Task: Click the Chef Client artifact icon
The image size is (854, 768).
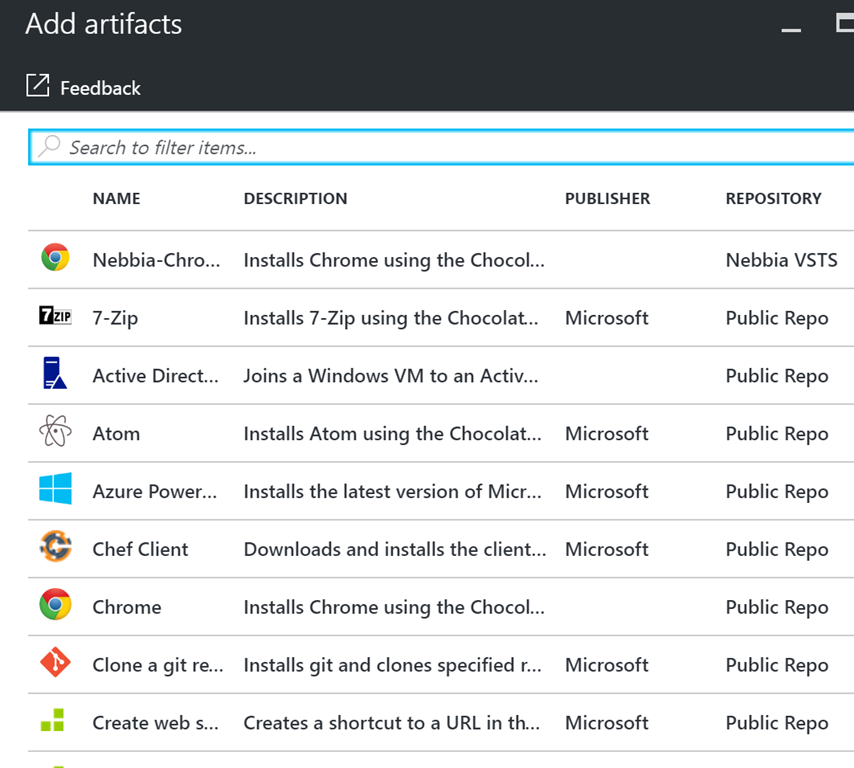Action: (55, 546)
